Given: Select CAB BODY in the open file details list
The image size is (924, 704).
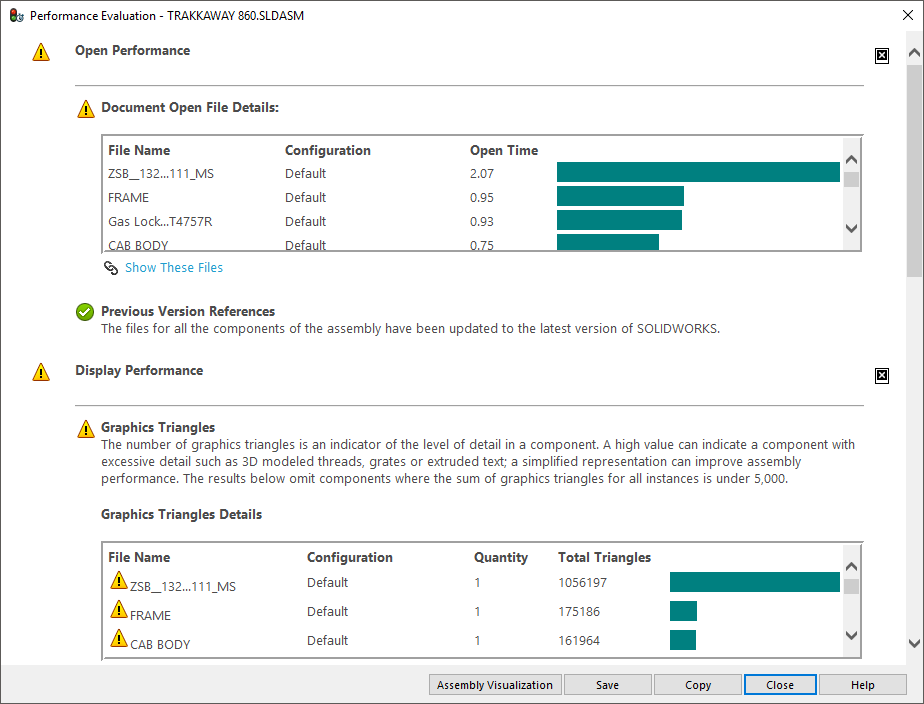Looking at the screenshot, I should coord(138,244).
